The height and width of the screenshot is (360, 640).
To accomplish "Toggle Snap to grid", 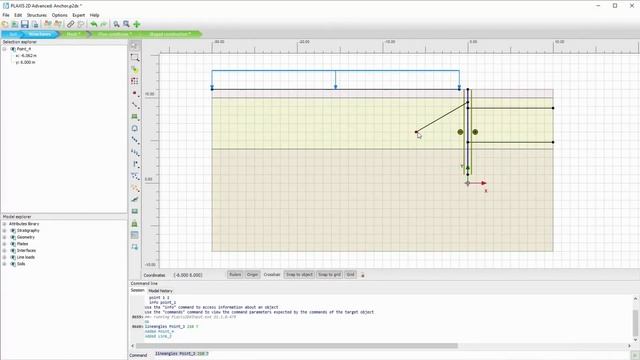I will tap(329, 275).
